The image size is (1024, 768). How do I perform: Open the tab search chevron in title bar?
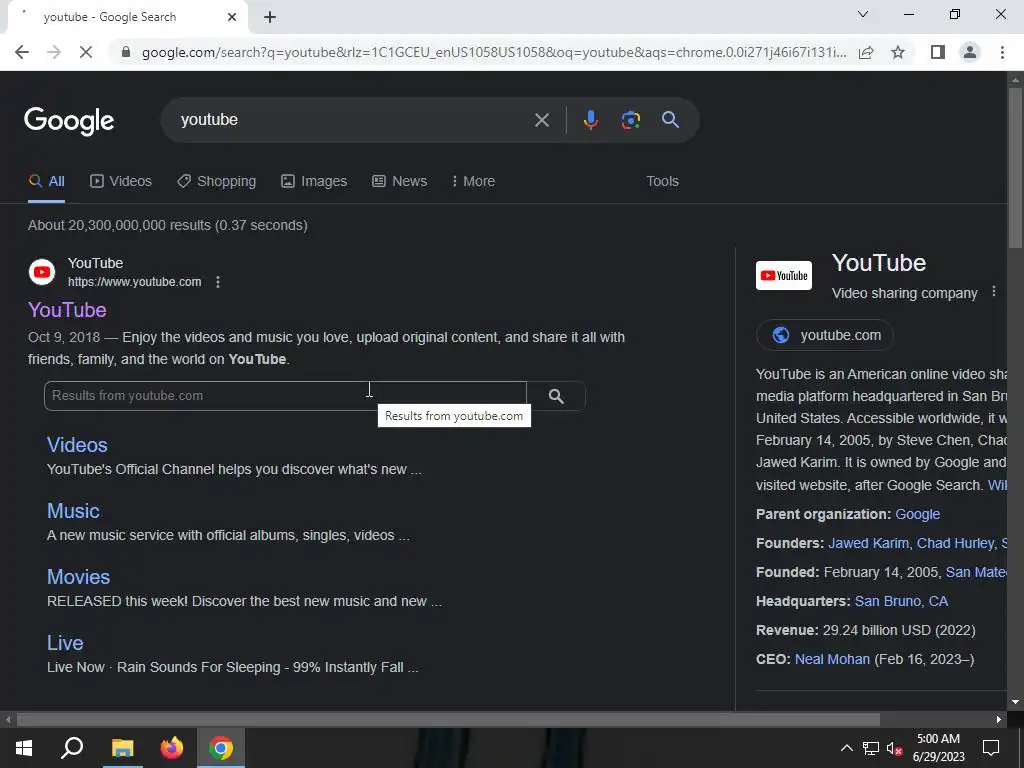pos(863,14)
